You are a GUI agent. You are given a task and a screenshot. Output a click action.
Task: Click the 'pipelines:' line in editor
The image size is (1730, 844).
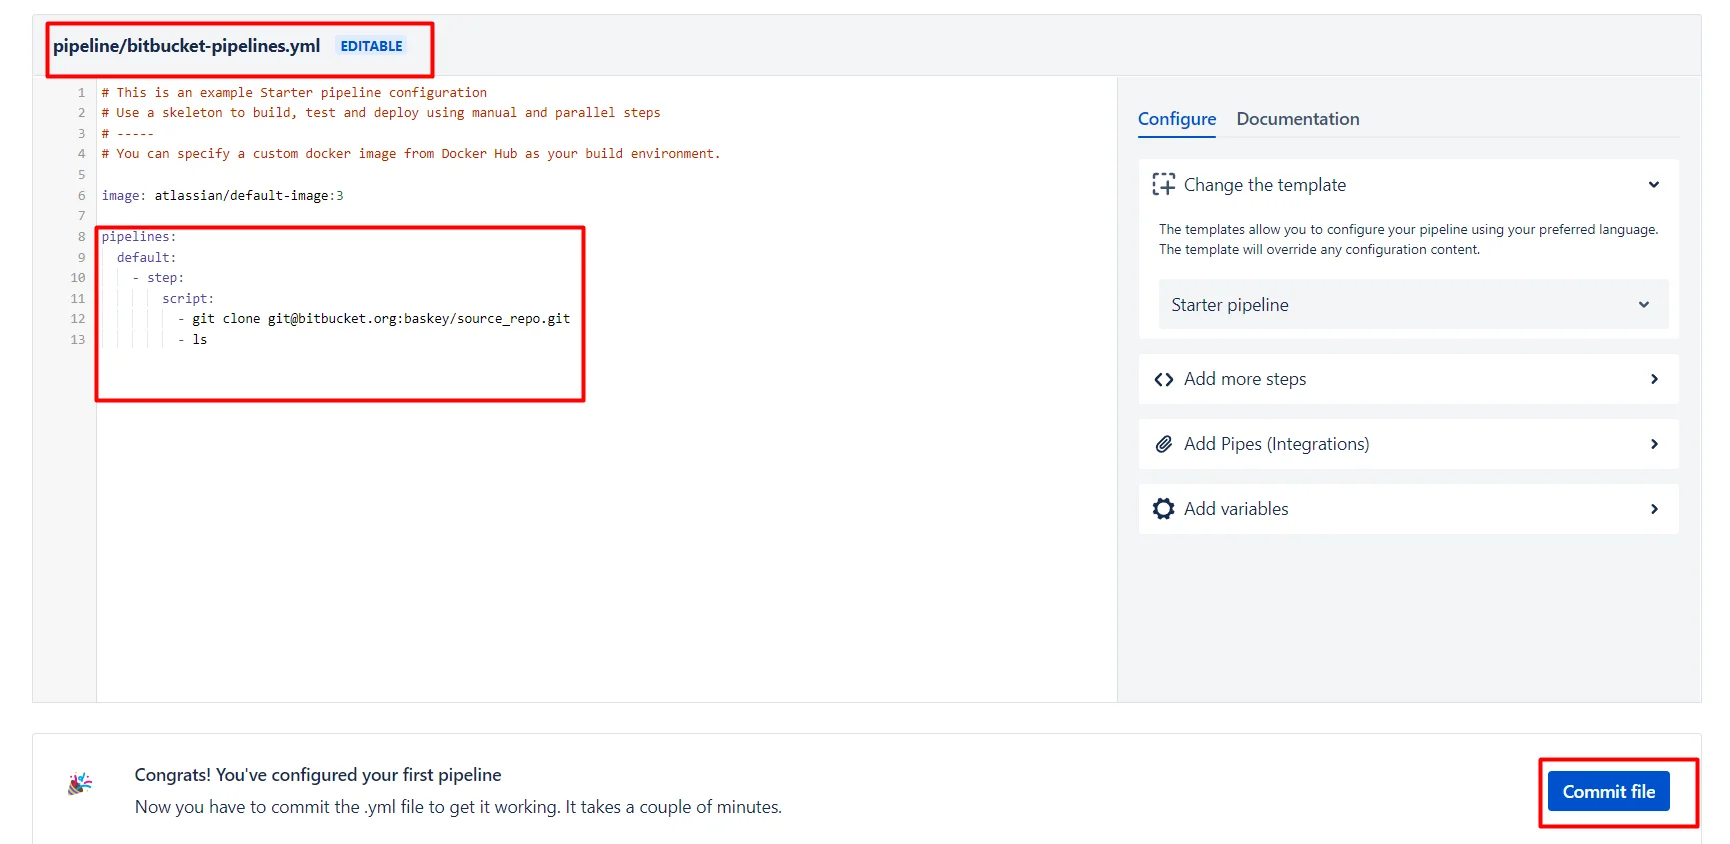coord(139,237)
